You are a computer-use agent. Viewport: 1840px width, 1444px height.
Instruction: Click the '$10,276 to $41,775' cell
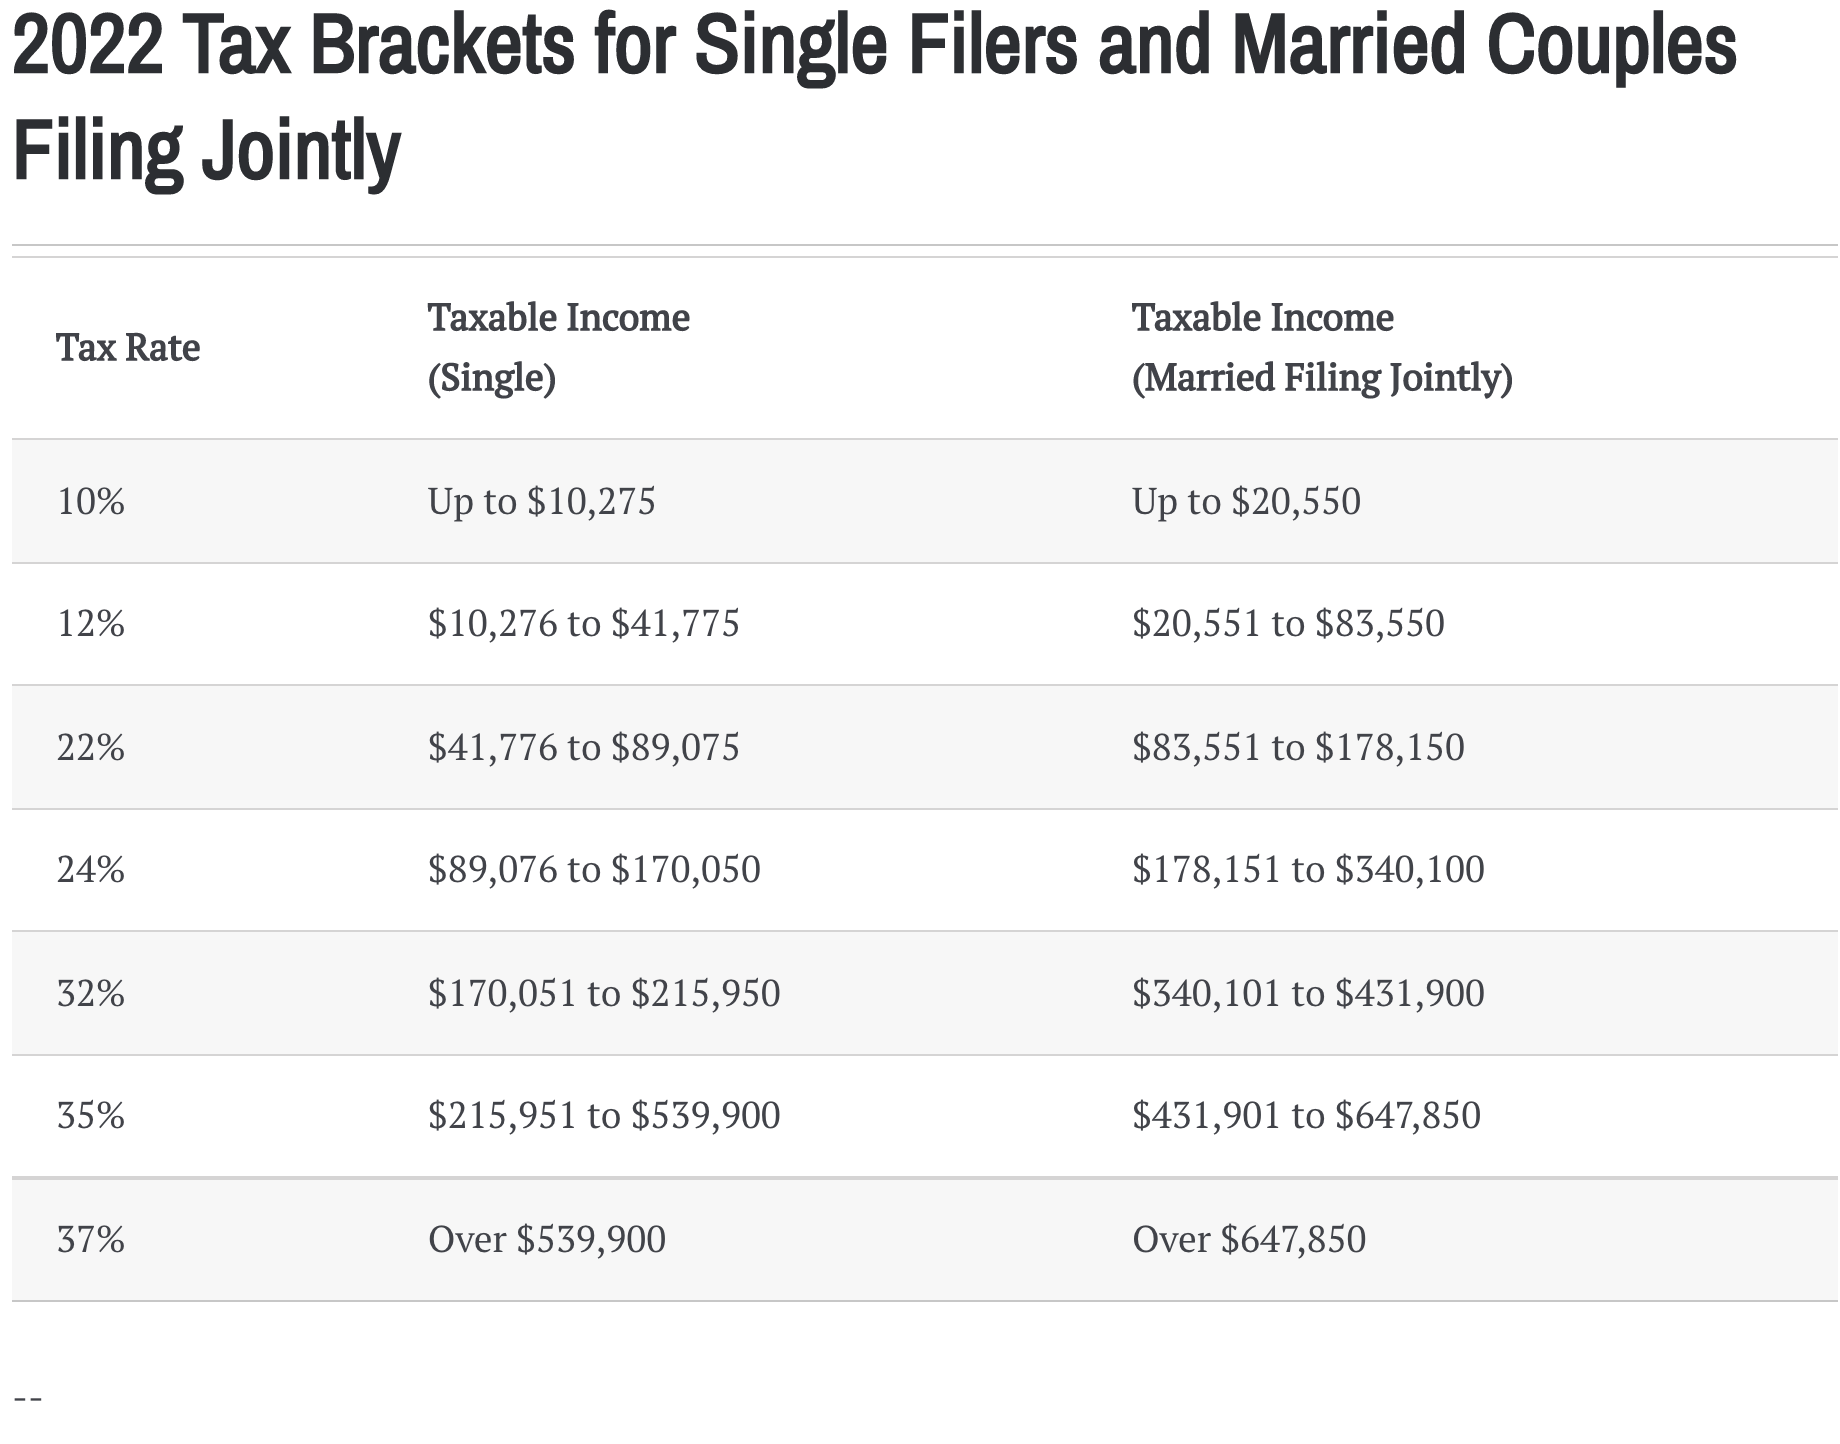coord(584,624)
